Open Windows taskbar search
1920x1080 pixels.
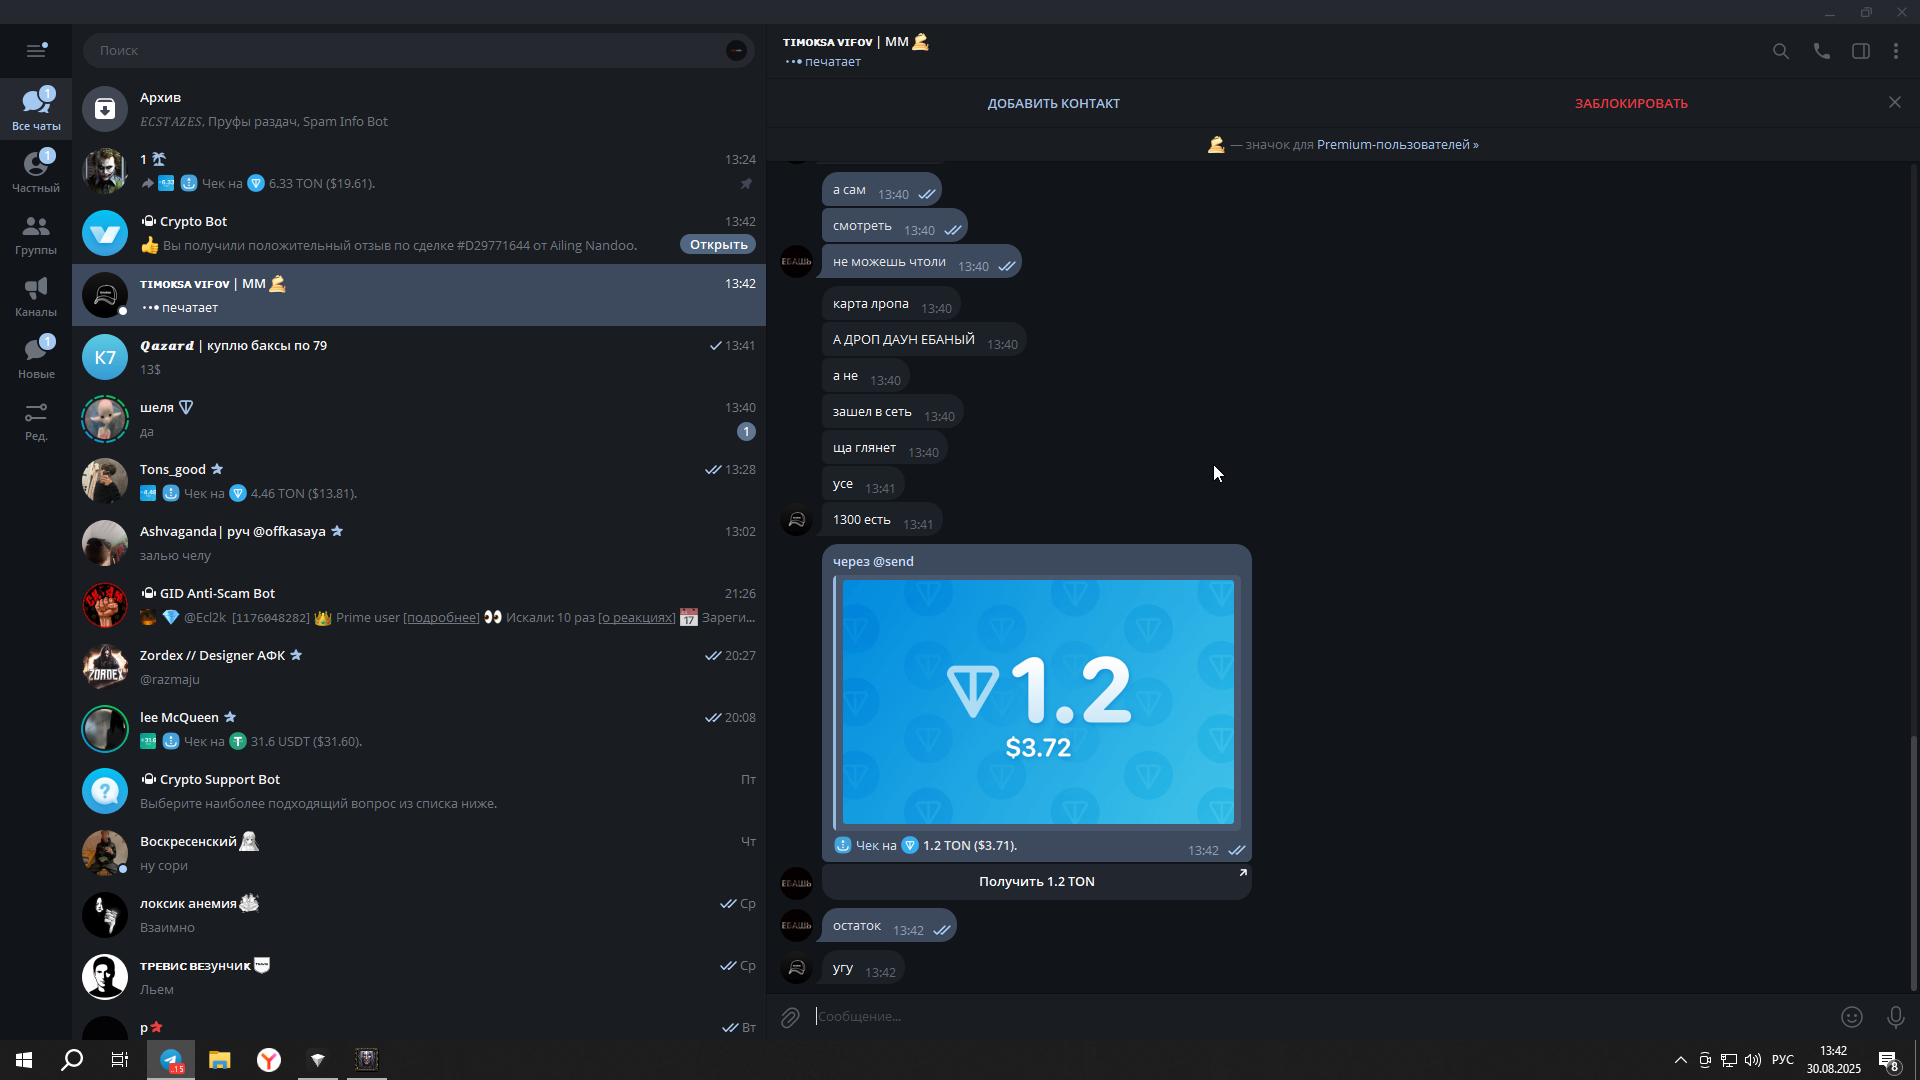coord(72,1060)
